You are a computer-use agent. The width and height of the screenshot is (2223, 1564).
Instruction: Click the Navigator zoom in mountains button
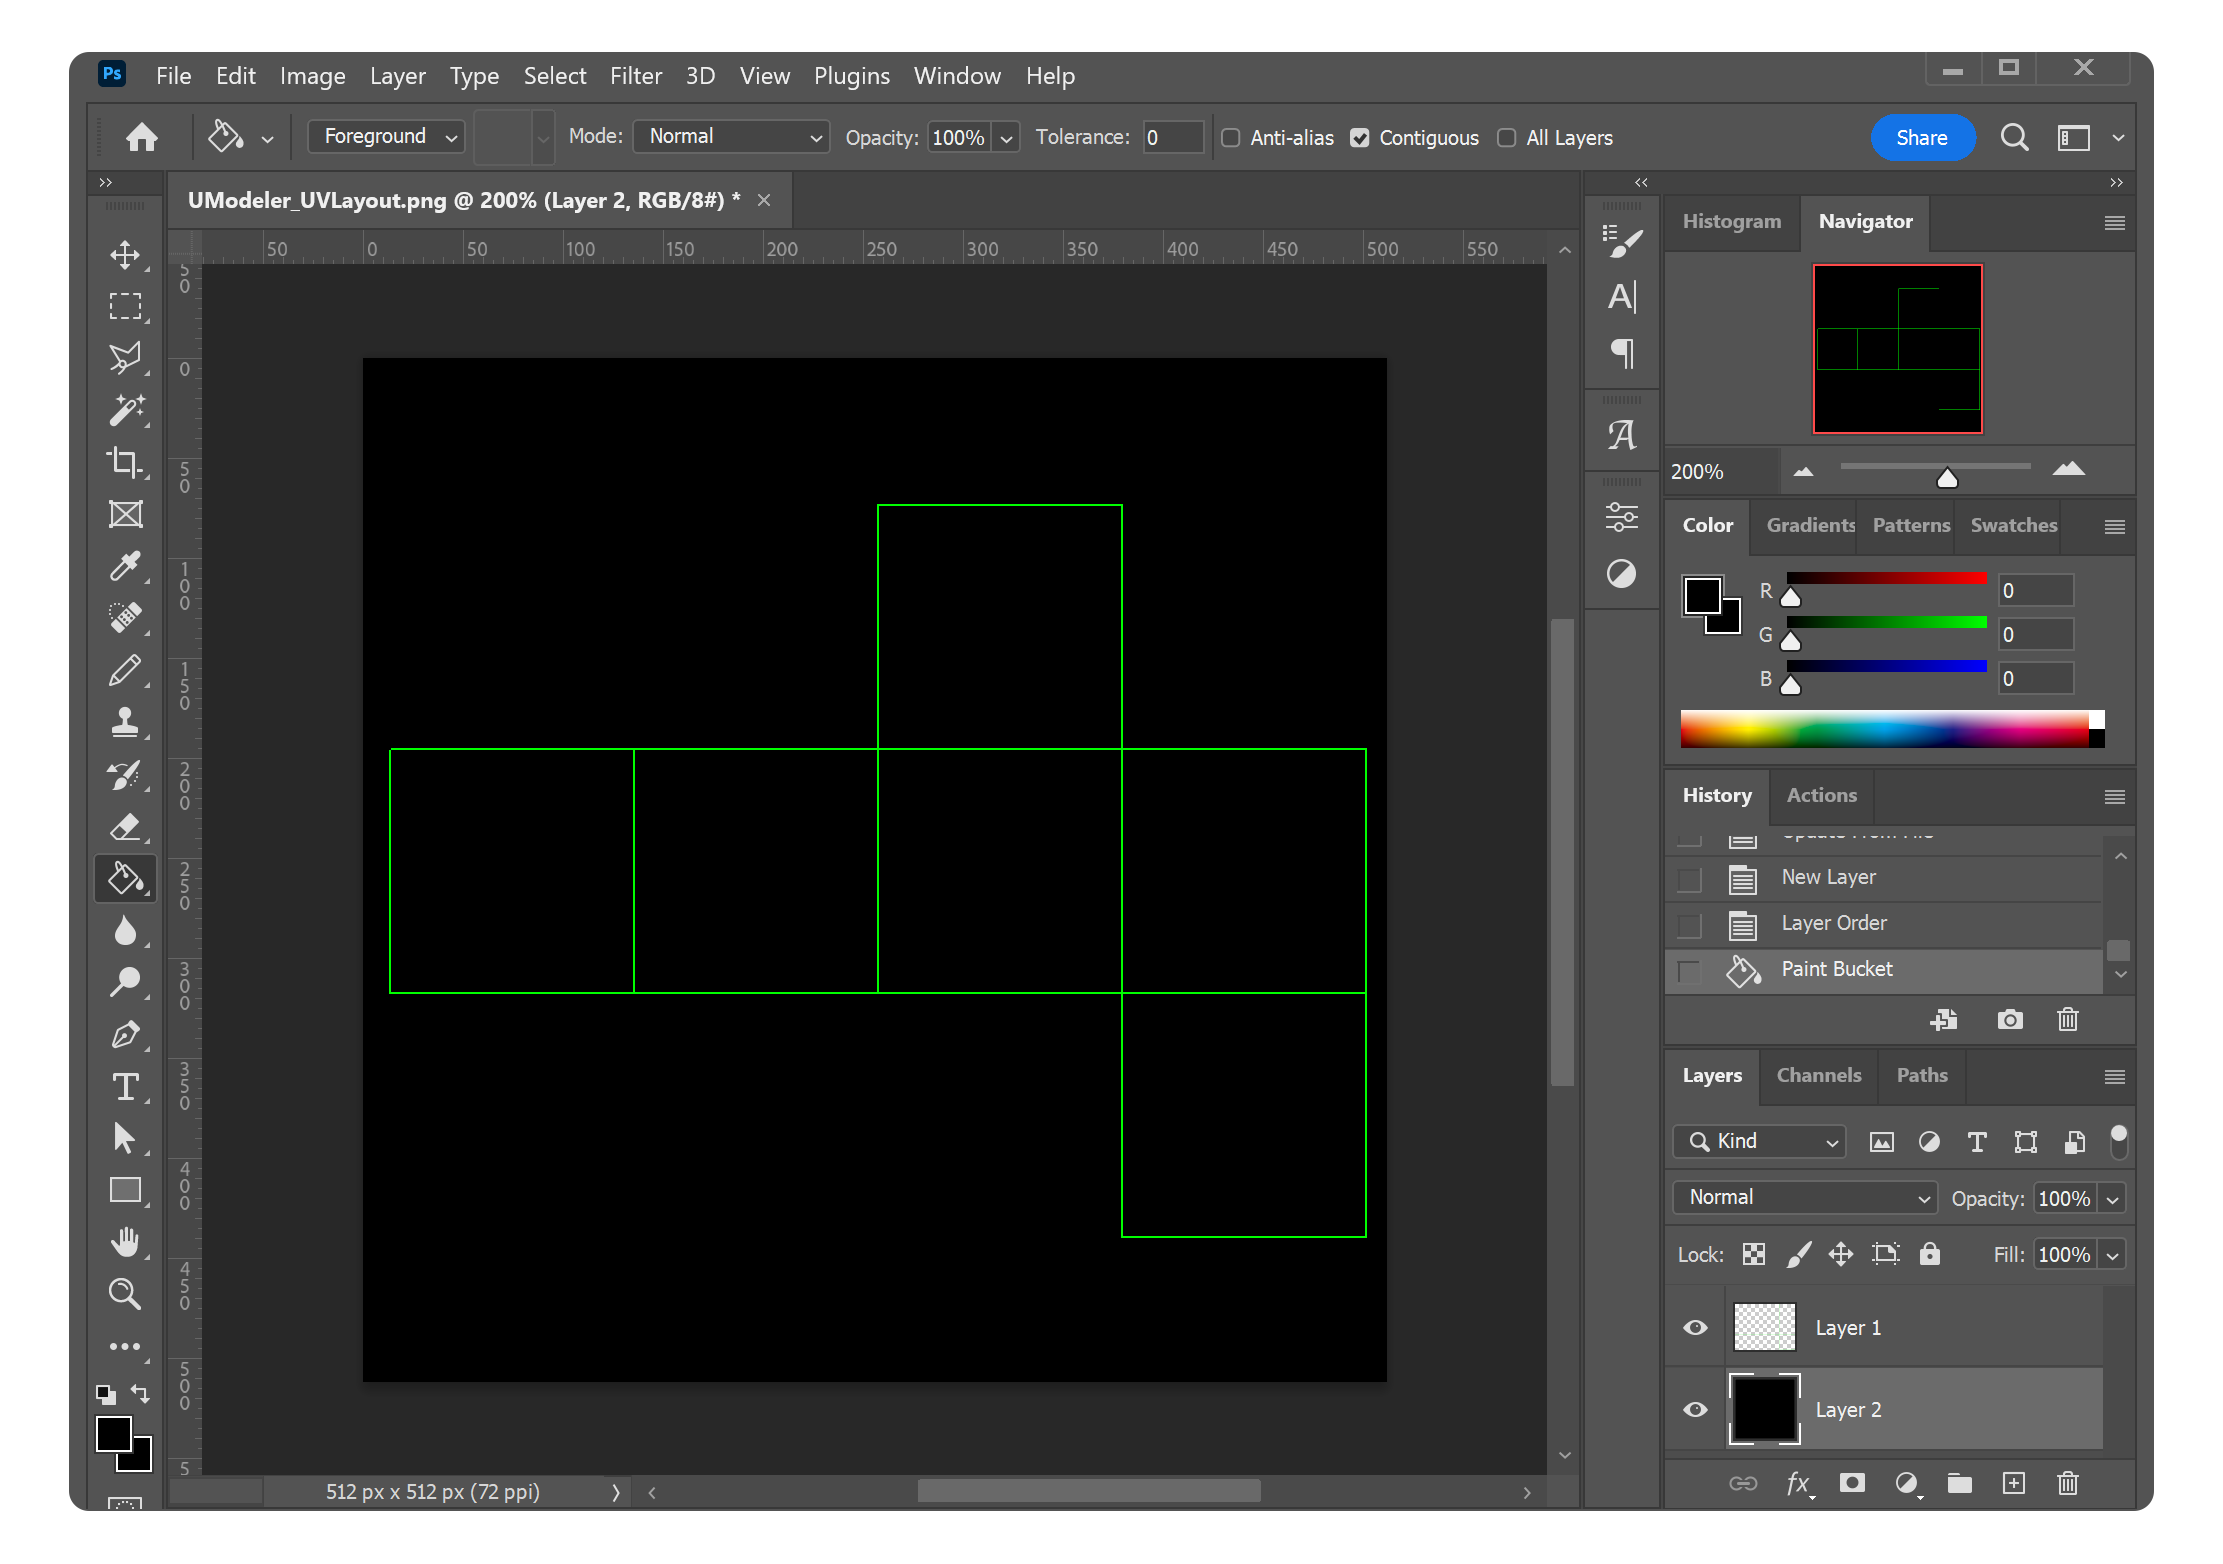(2069, 469)
